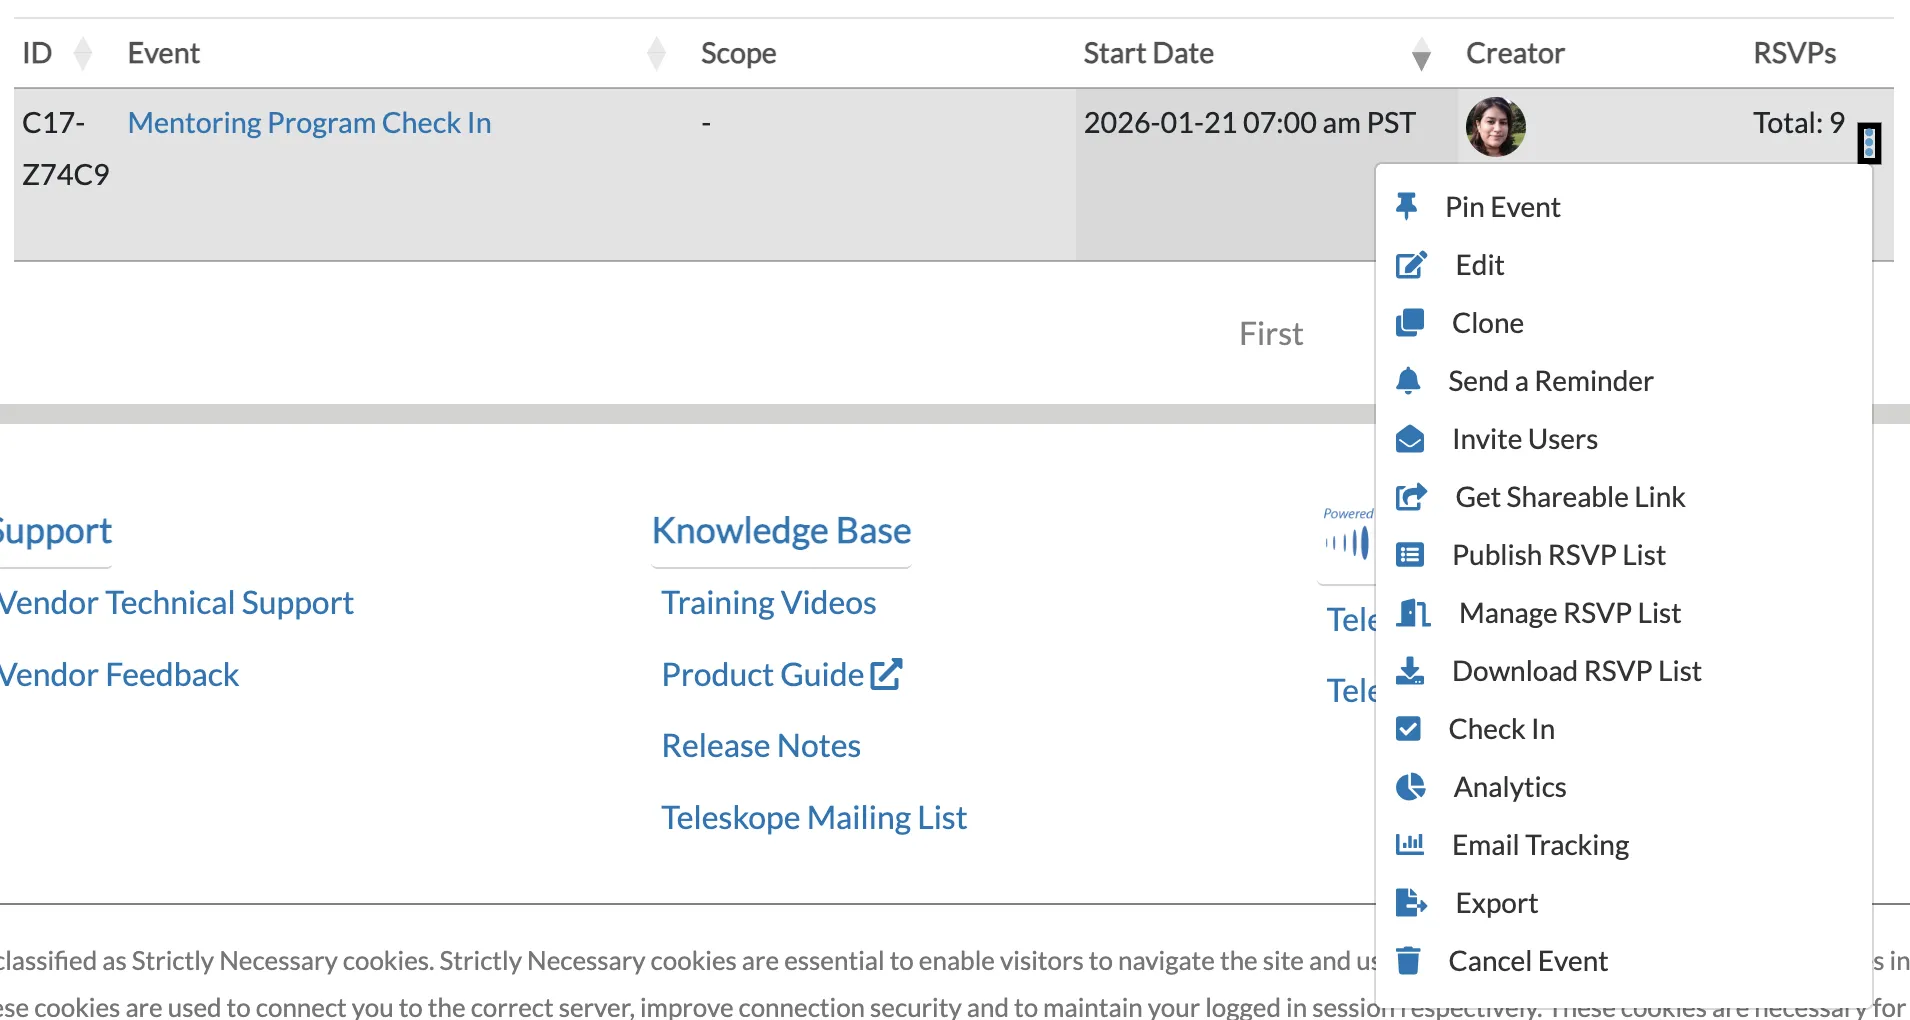Image resolution: width=1910 pixels, height=1020 pixels.
Task: Sort by Event column arrows
Action: [x=656, y=53]
